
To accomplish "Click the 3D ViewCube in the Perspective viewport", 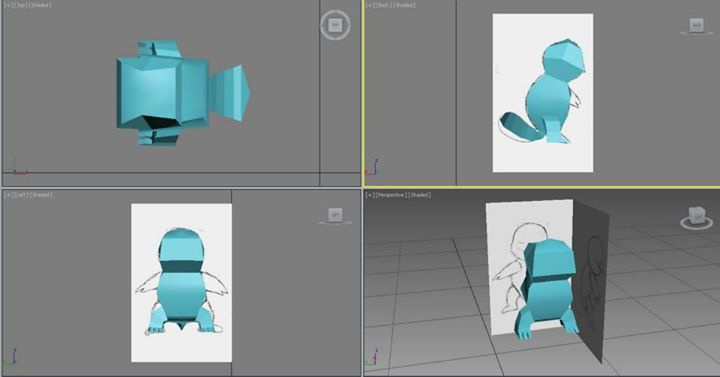I will pyautogui.click(x=697, y=217).
